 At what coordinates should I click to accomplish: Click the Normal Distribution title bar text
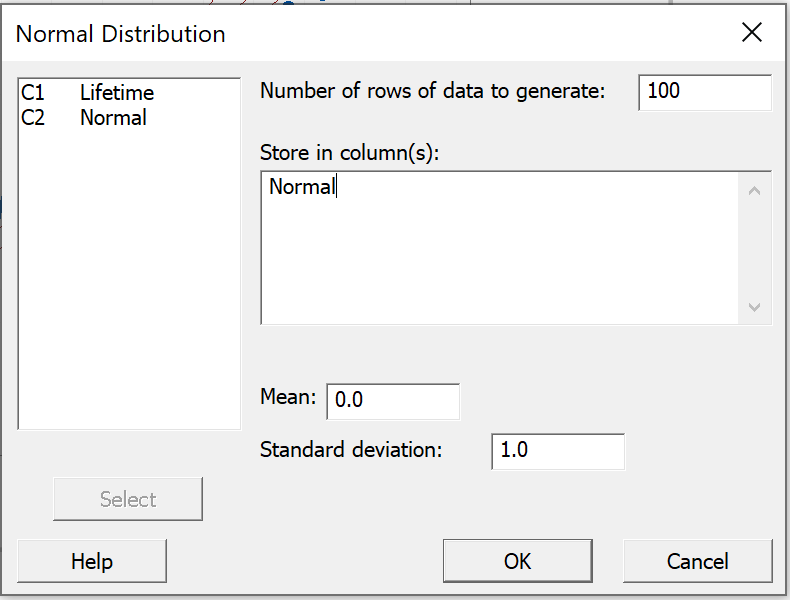120,34
